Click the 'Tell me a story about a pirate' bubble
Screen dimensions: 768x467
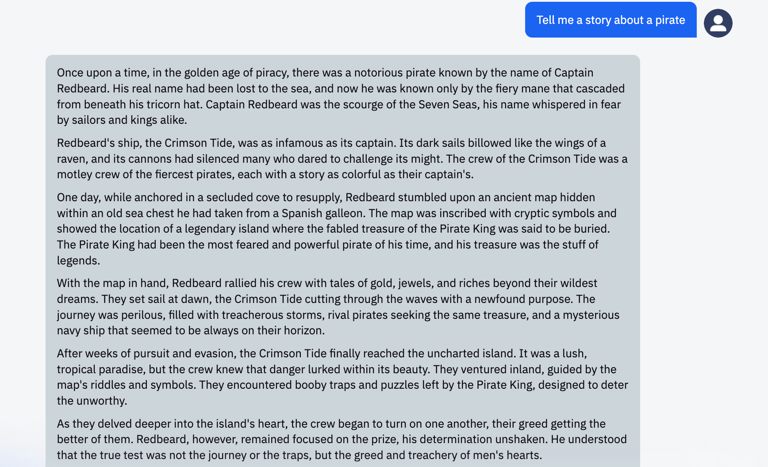[611, 20]
